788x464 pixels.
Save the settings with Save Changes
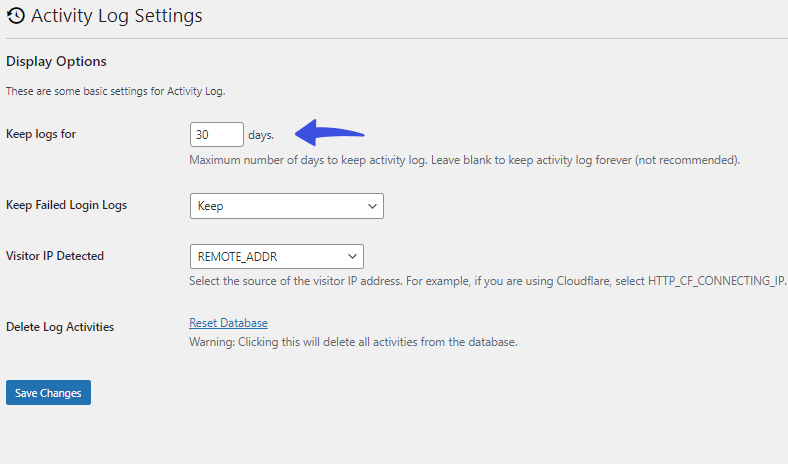pyautogui.click(x=48, y=393)
